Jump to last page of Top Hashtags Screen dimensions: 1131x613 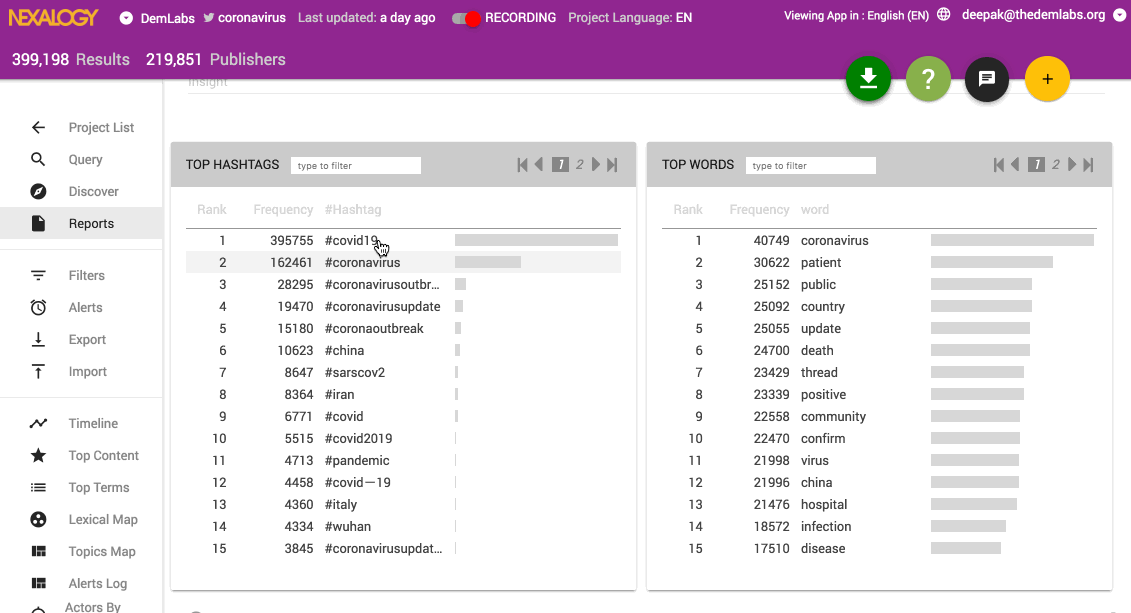pyautogui.click(x=612, y=164)
